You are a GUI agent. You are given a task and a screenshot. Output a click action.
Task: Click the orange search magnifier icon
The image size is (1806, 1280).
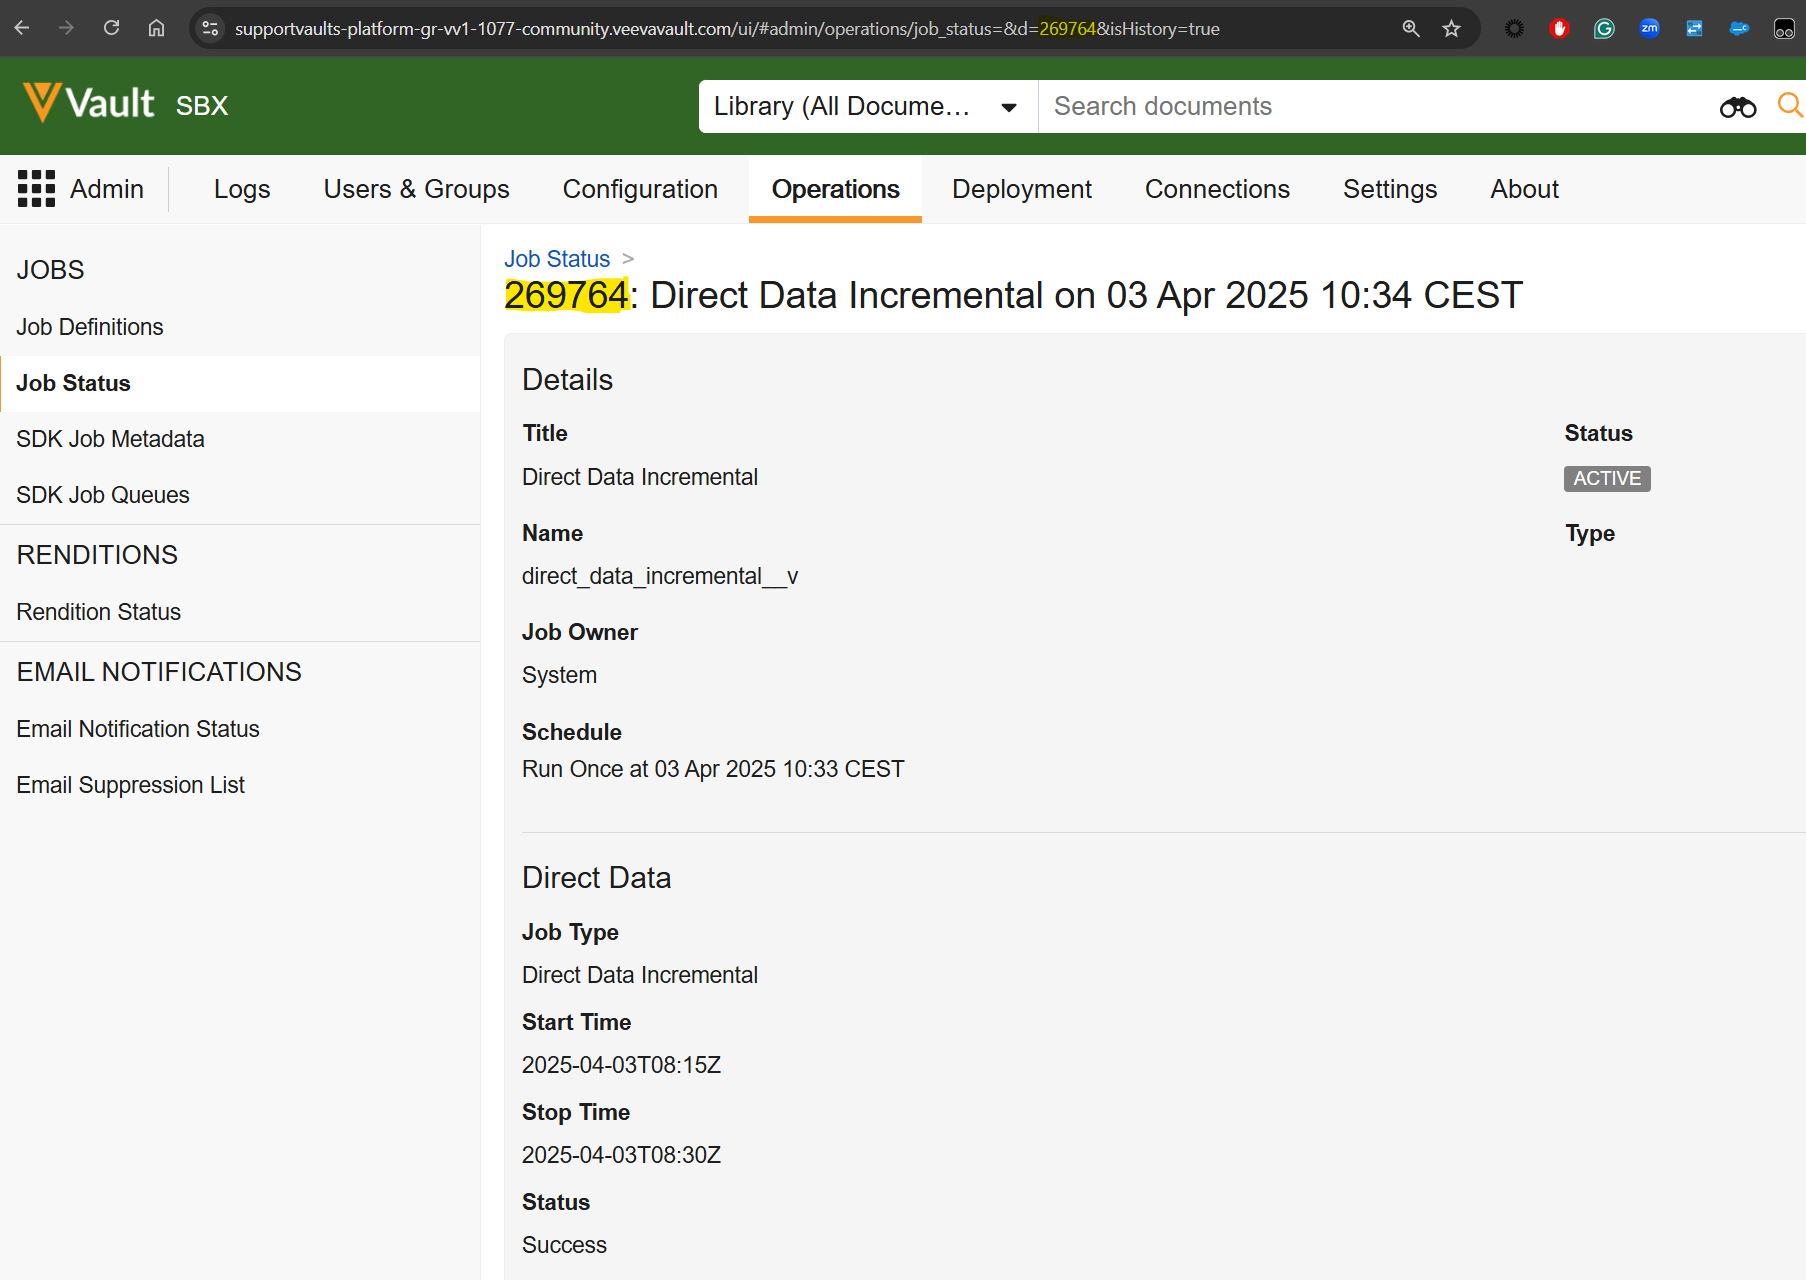coord(1788,105)
